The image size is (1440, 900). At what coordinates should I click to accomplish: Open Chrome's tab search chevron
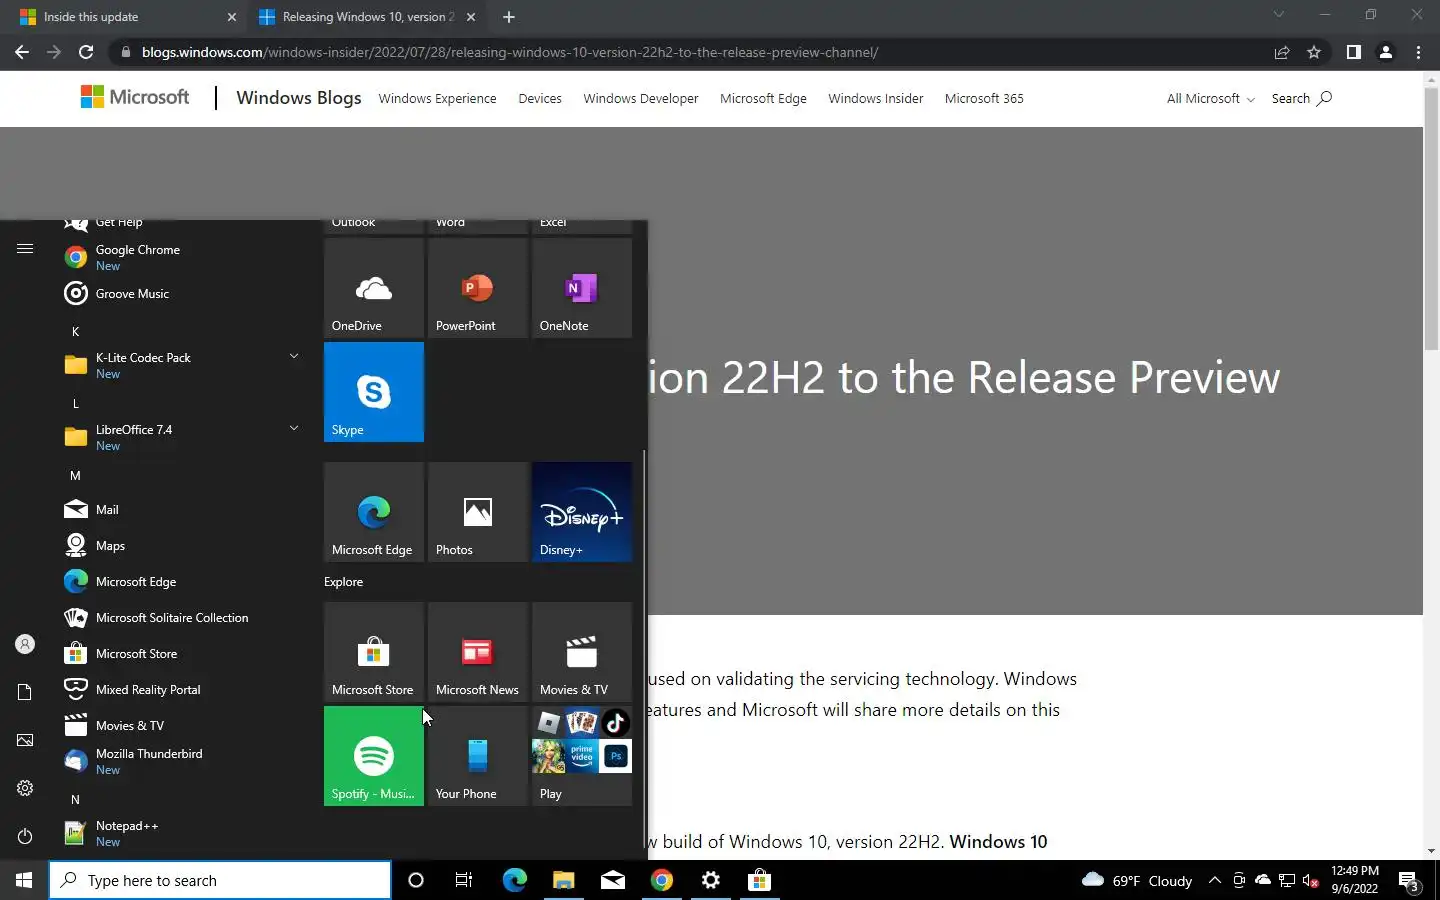[1278, 15]
